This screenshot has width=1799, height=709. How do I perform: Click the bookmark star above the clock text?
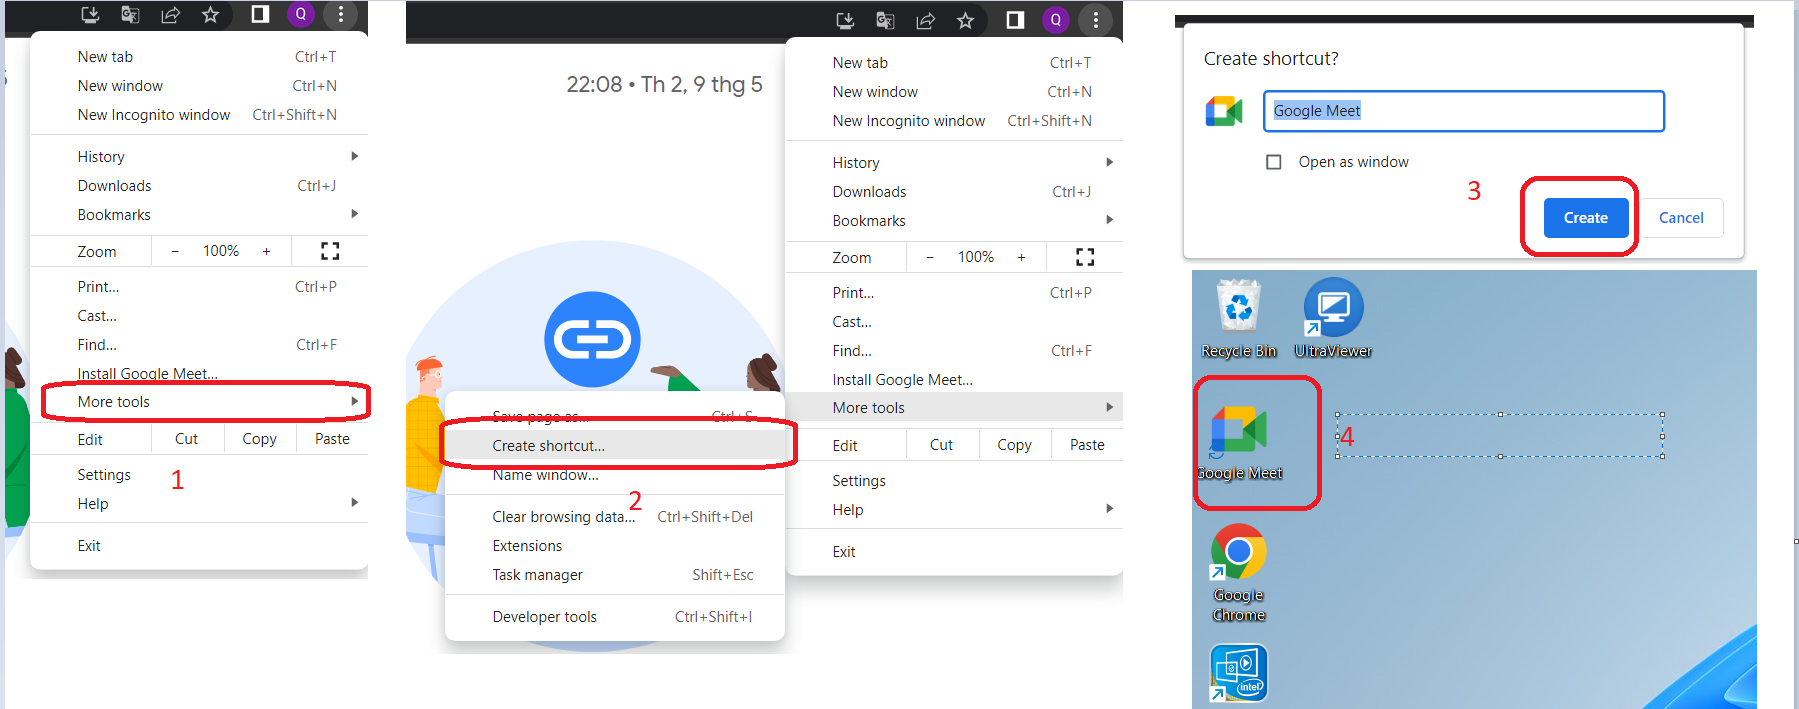click(x=965, y=20)
